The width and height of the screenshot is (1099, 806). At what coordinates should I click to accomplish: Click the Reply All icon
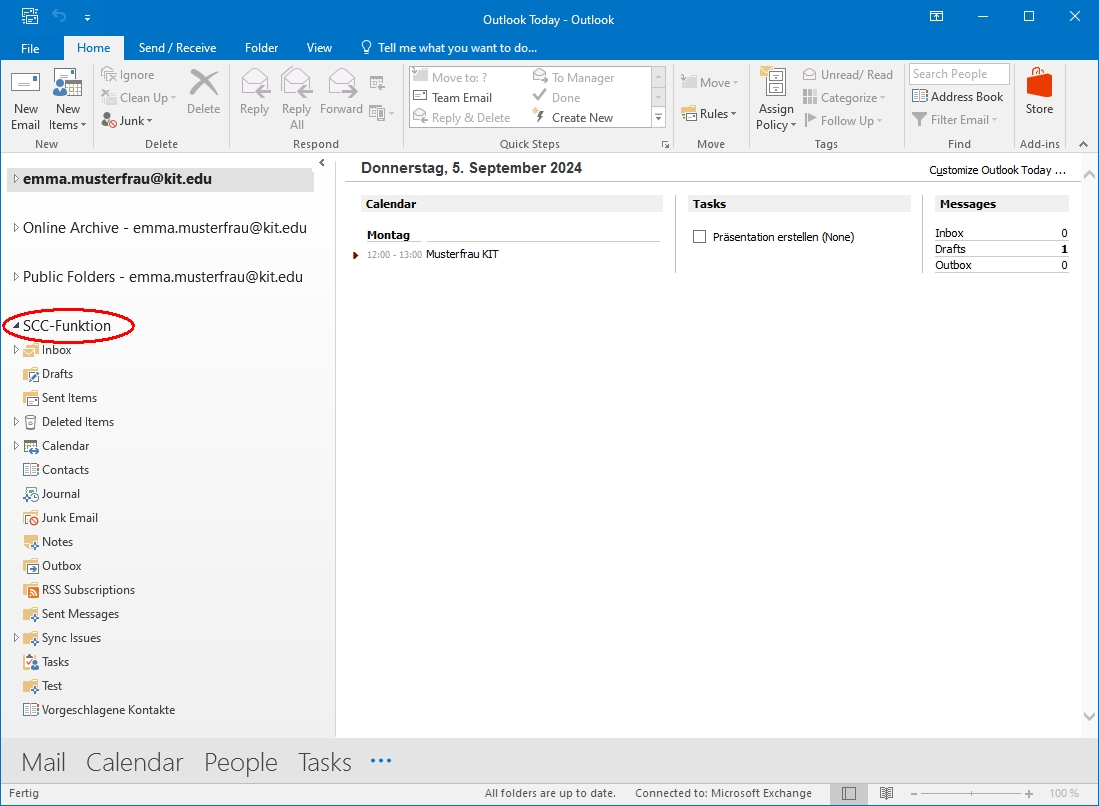coord(296,83)
